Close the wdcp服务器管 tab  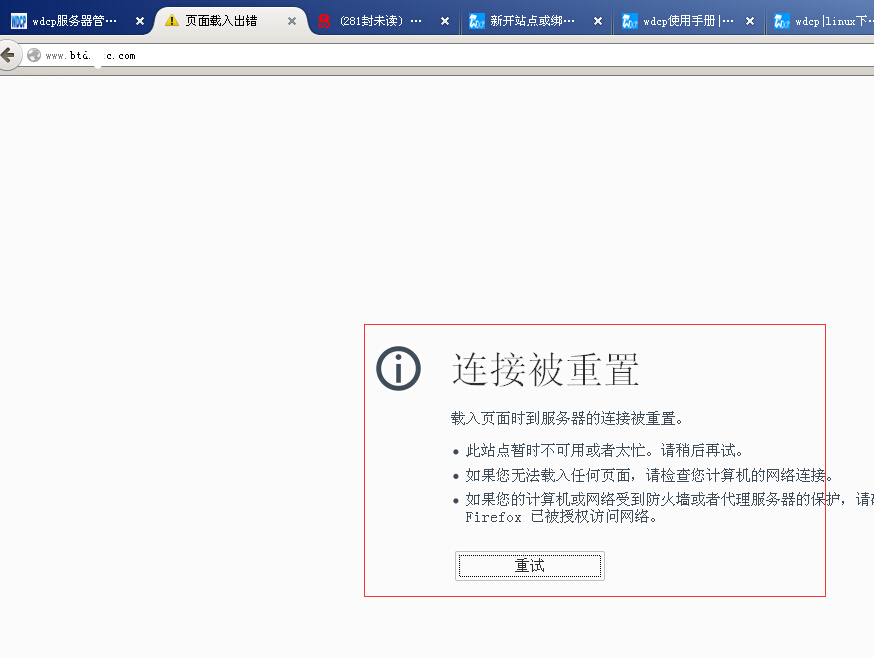pyautogui.click(x=139, y=21)
